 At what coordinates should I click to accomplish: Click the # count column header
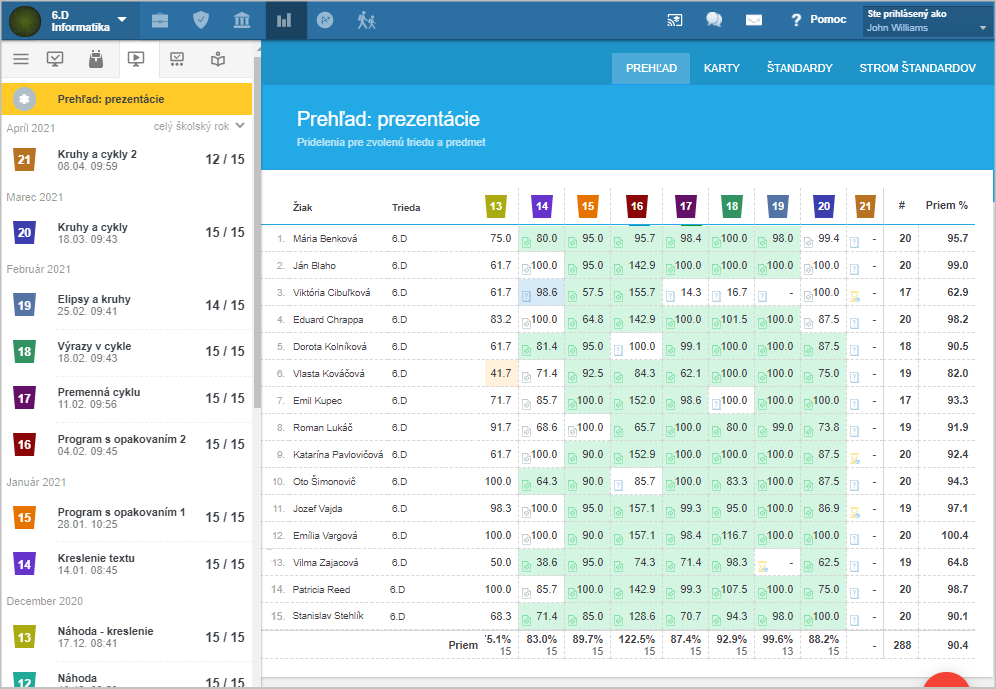coord(902,205)
